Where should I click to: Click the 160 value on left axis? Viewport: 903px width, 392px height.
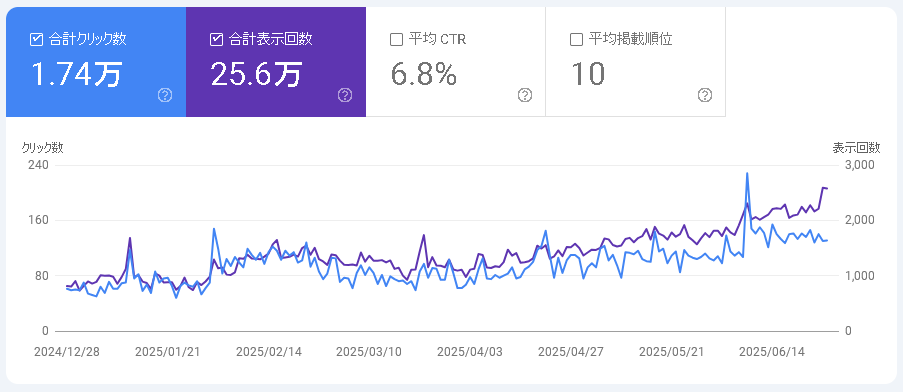pyautogui.click(x=38, y=220)
